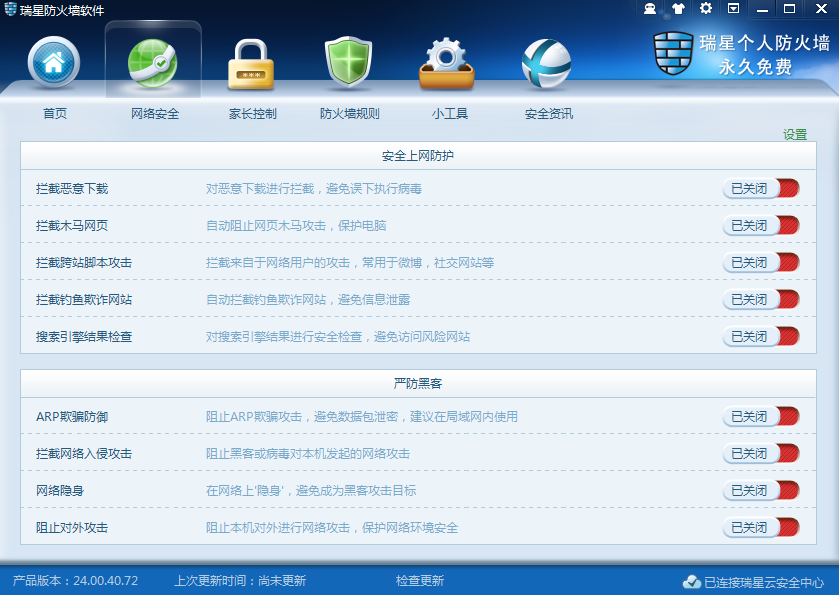This screenshot has height=595, width=839.
Task: Click the Rising firewall brick shield logo
Action: click(673, 54)
